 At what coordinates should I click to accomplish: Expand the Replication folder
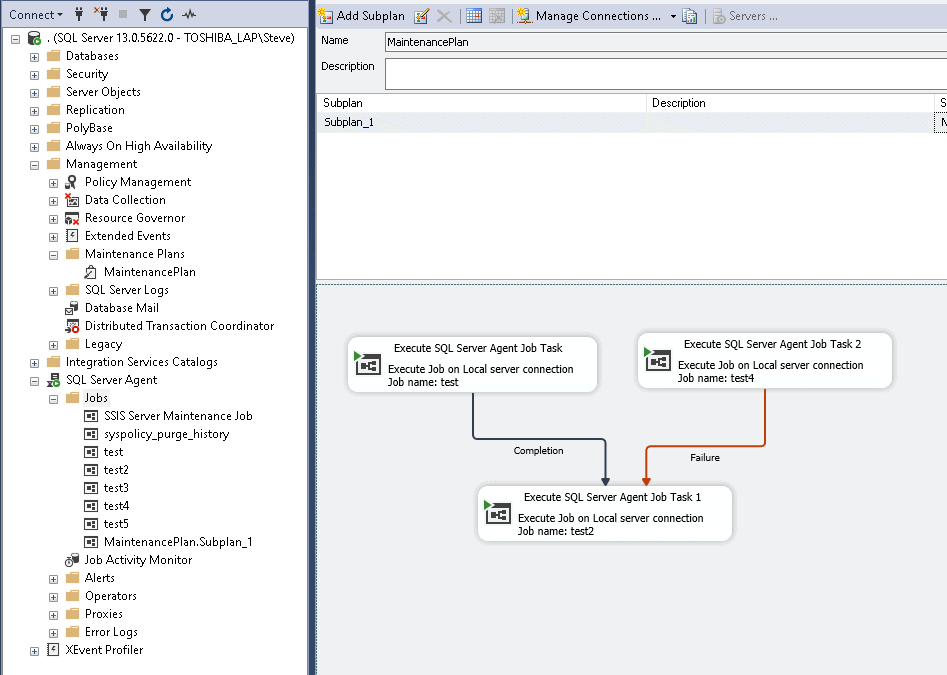click(34, 112)
